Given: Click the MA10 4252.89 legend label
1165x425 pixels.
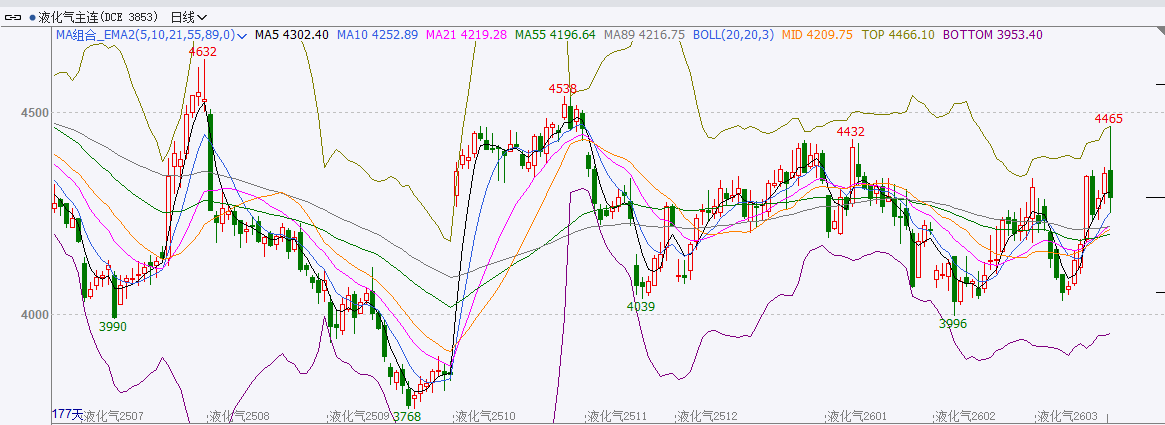Looking at the screenshot, I should click(377, 35).
